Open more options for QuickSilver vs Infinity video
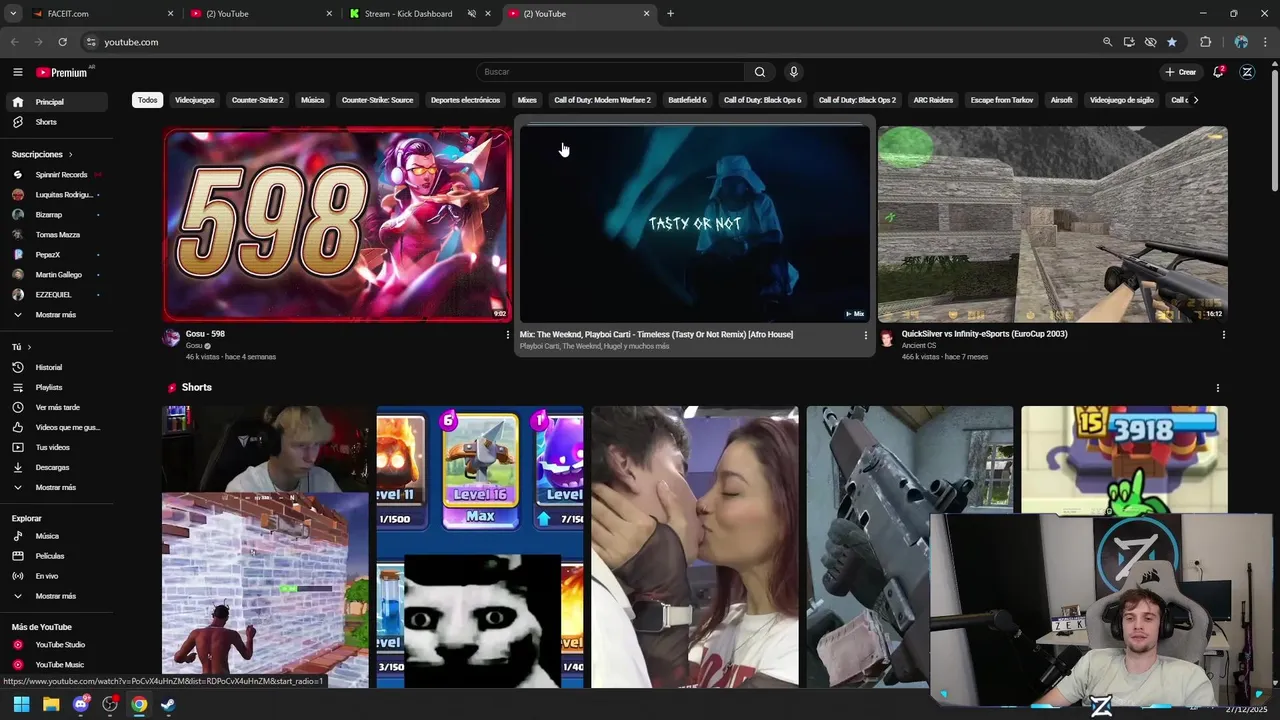Viewport: 1280px width, 720px height. click(x=1223, y=335)
